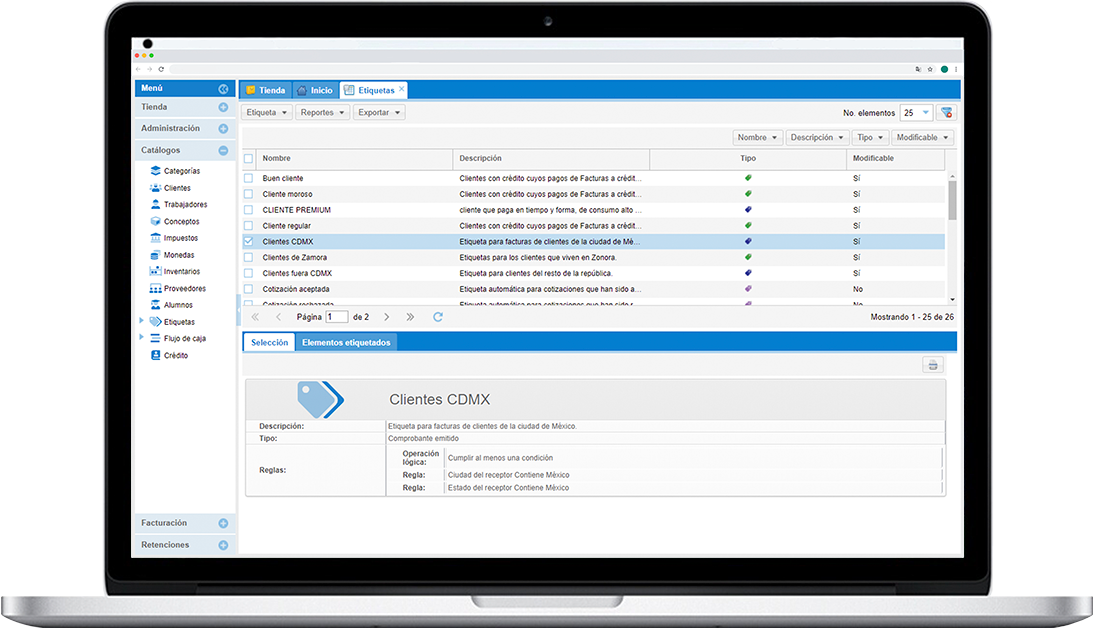
Task: Expand the Facturación menu section
Action: [x=223, y=523]
